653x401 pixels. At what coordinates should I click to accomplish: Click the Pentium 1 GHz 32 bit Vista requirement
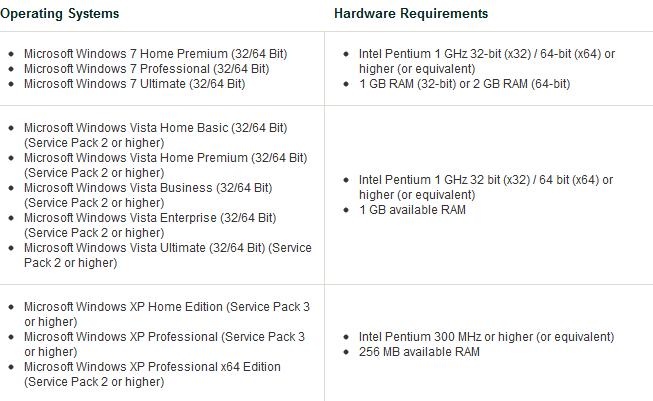coord(486,187)
